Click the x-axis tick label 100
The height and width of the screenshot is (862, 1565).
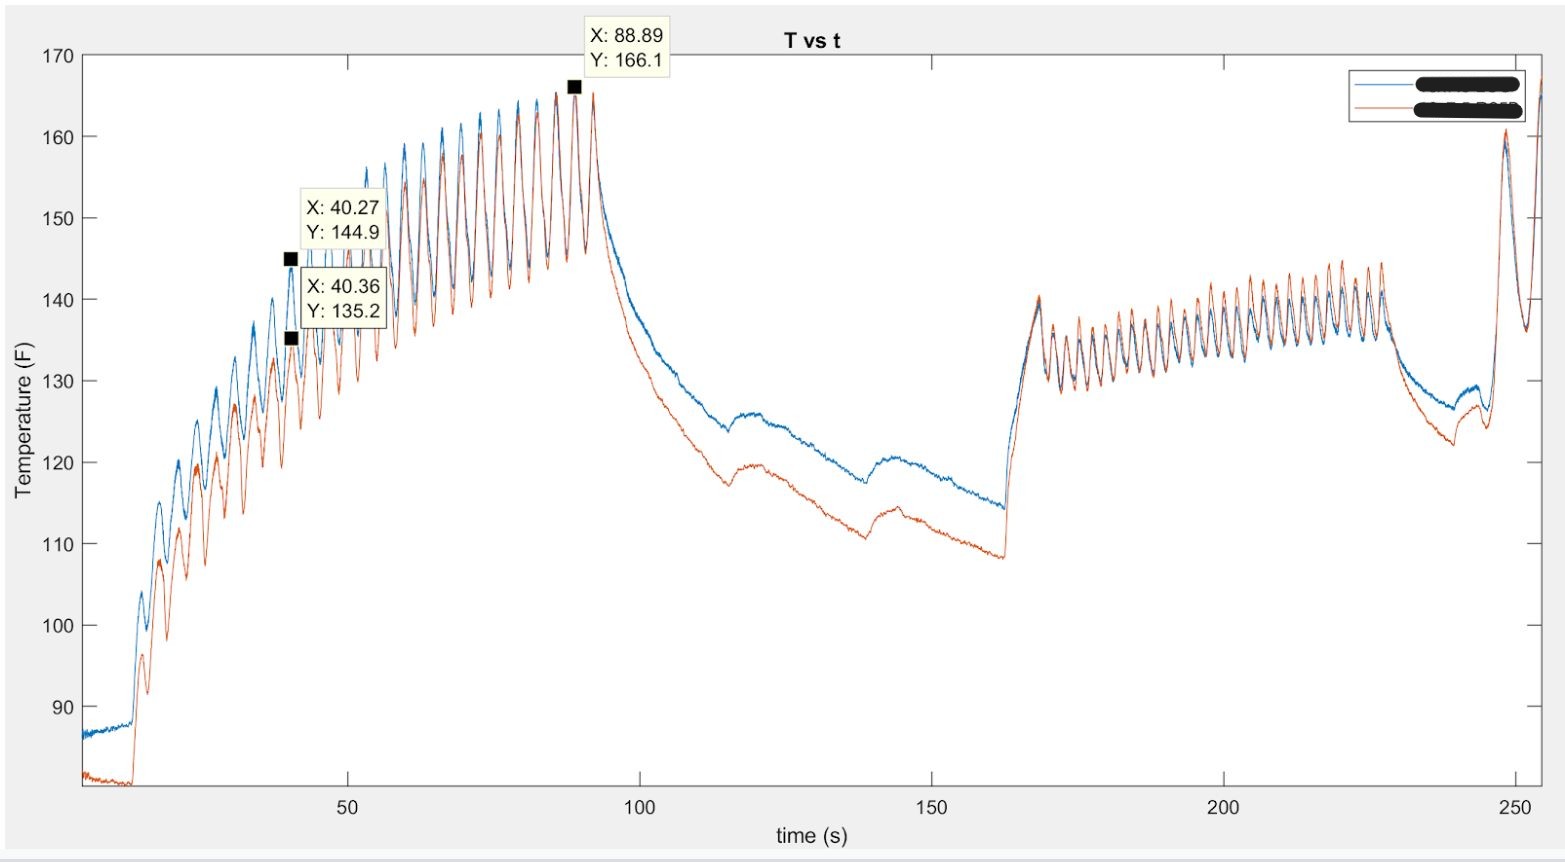click(639, 808)
